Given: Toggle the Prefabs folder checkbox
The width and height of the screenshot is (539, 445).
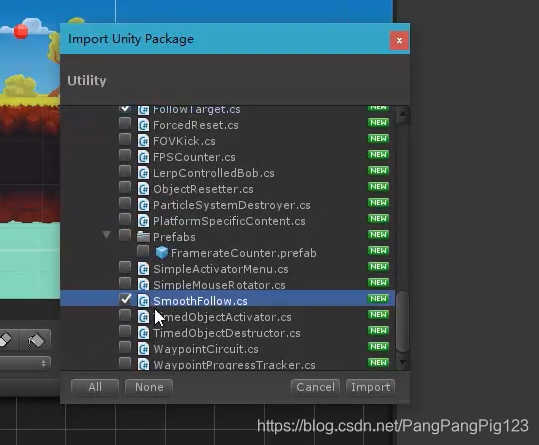Looking at the screenshot, I should click(x=125, y=235).
